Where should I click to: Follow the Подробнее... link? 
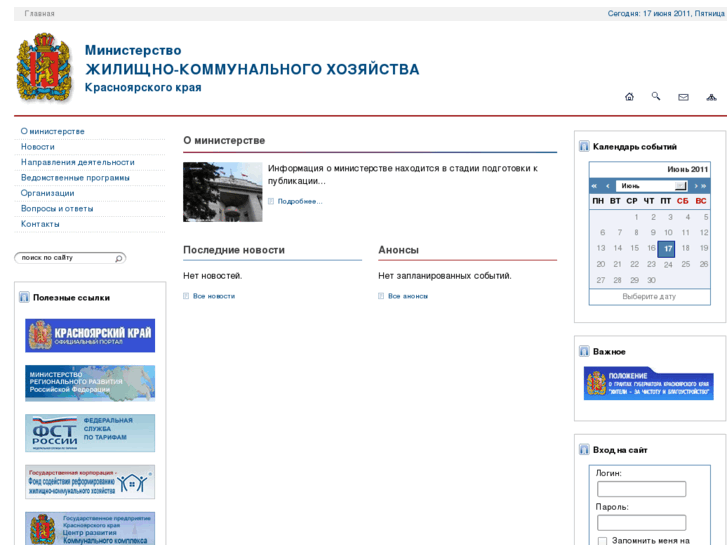pos(300,201)
